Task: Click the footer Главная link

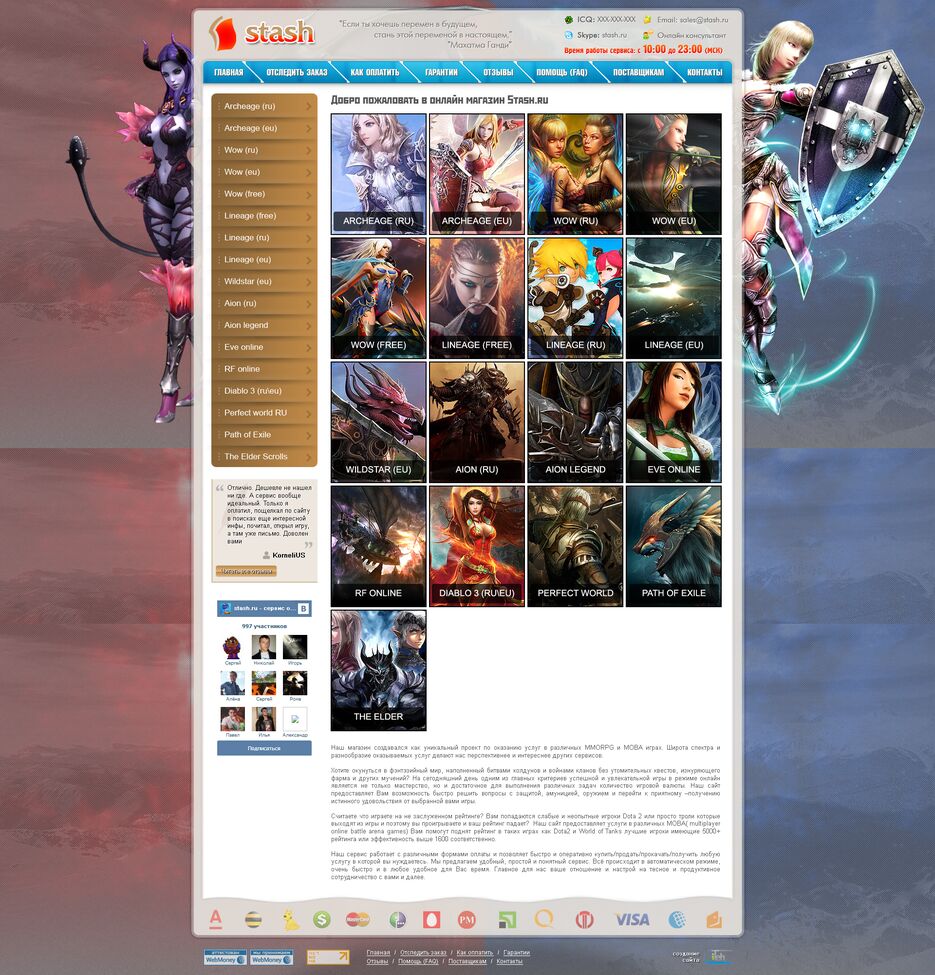Action: (x=378, y=953)
